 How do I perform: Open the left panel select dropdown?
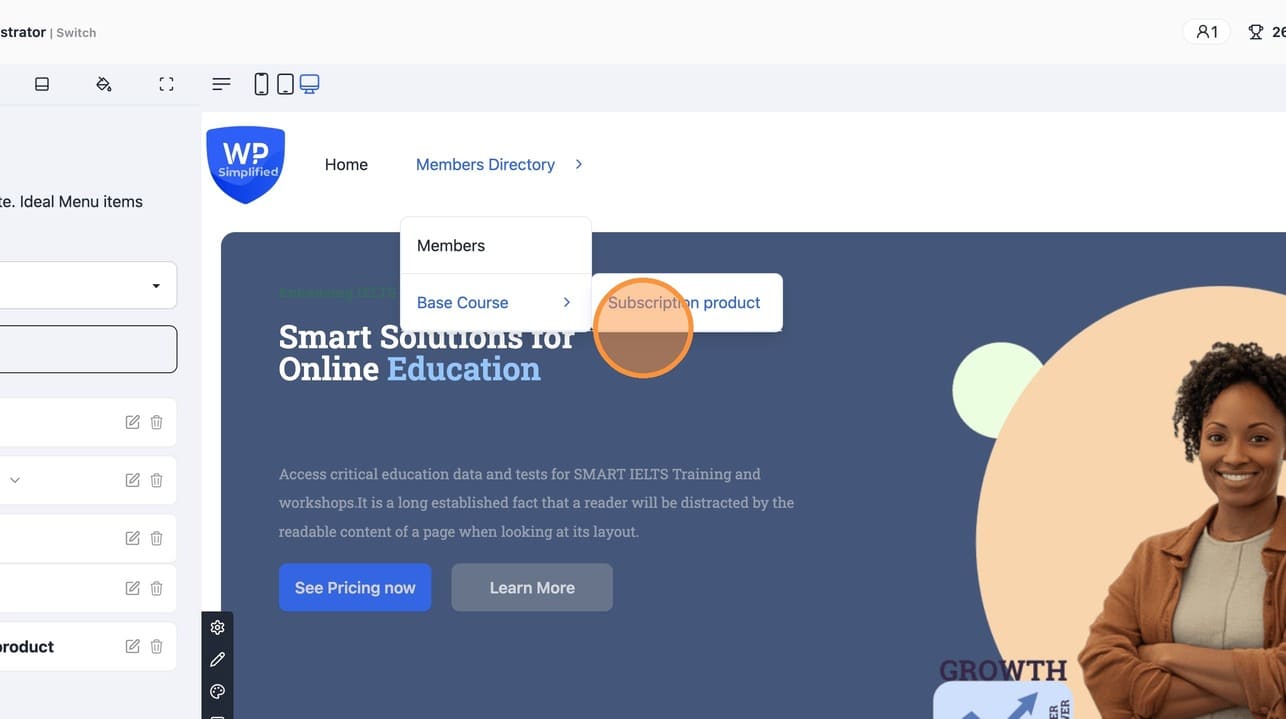(88, 286)
